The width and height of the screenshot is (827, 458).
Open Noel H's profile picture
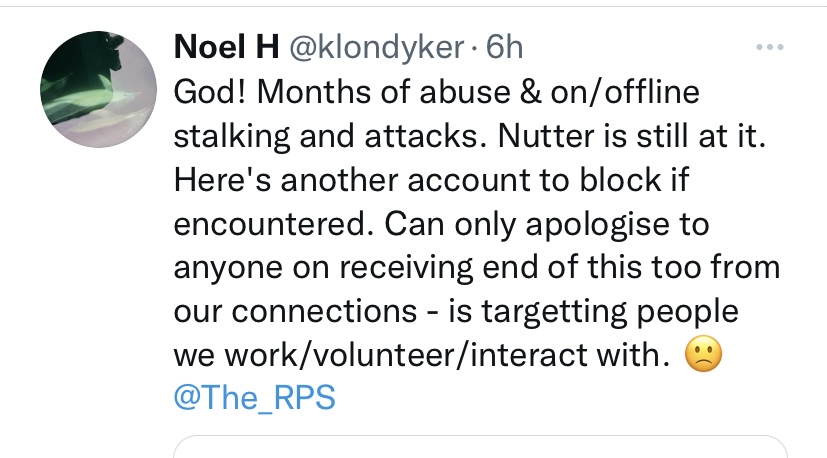click(98, 89)
